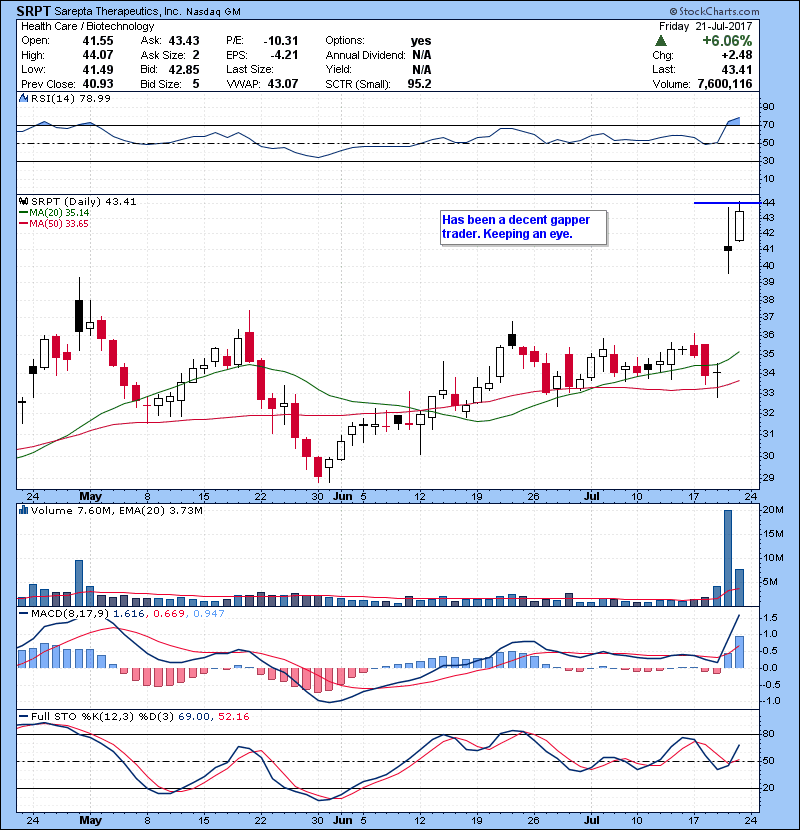Click the Options value yes
800x830 pixels.
tap(421, 41)
